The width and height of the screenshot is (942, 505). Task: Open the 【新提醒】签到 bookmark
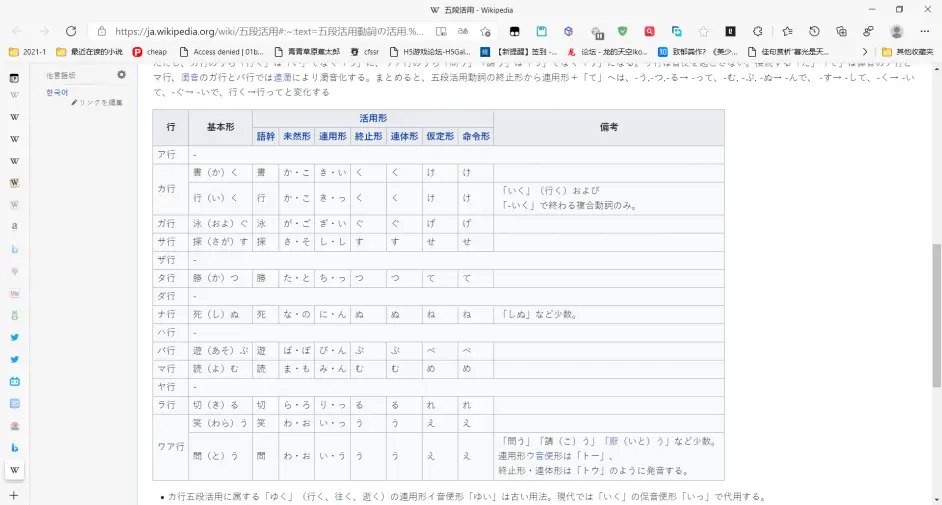519,52
